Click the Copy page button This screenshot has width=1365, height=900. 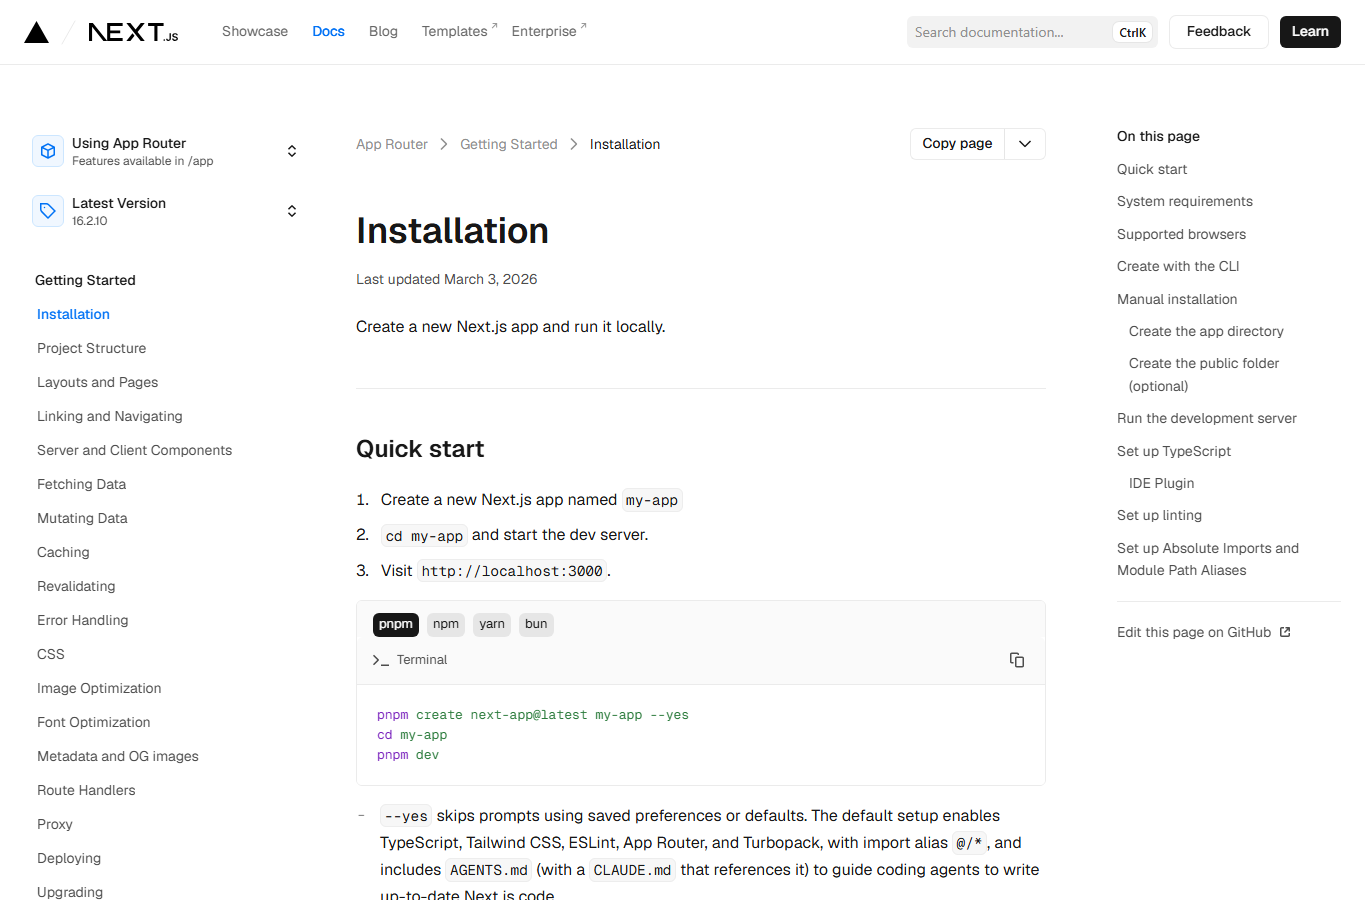pos(957,144)
